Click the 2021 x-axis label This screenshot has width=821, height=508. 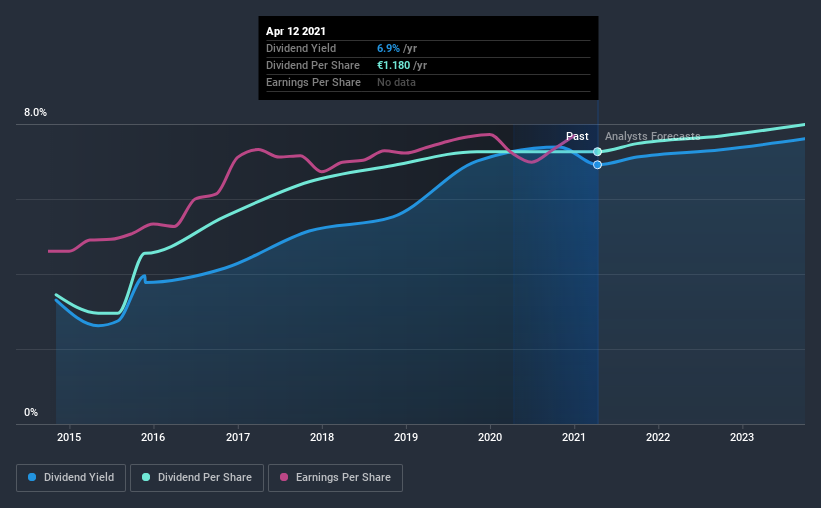tap(574, 437)
